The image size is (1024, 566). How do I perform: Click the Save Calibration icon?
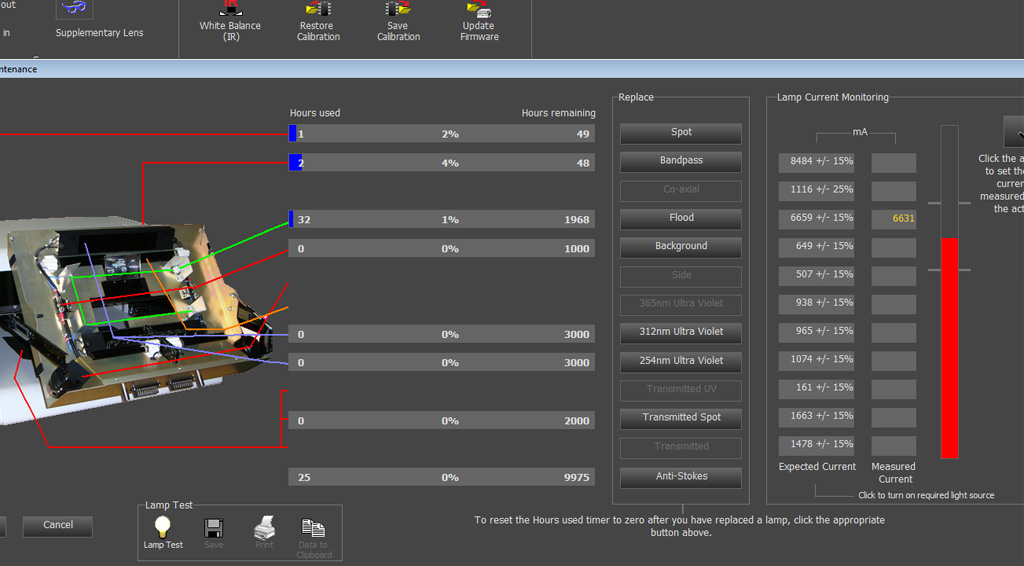[x=398, y=9]
